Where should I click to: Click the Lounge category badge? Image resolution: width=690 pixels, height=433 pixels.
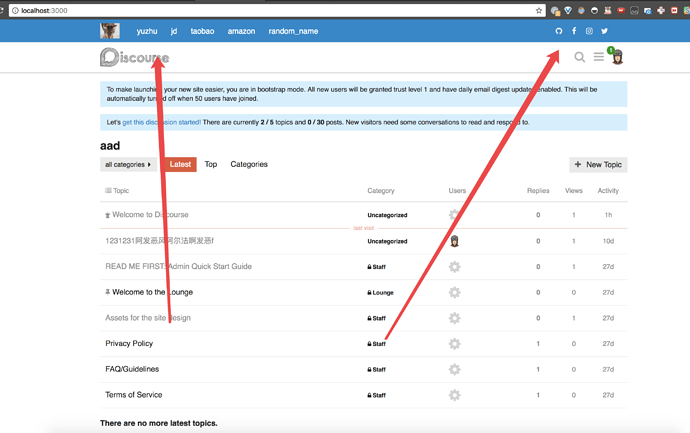click(x=381, y=293)
